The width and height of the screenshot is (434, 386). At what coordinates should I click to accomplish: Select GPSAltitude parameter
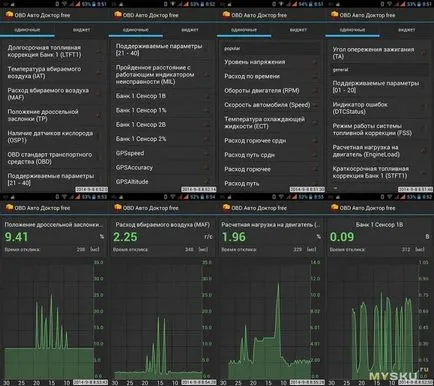pyautogui.click(x=163, y=182)
